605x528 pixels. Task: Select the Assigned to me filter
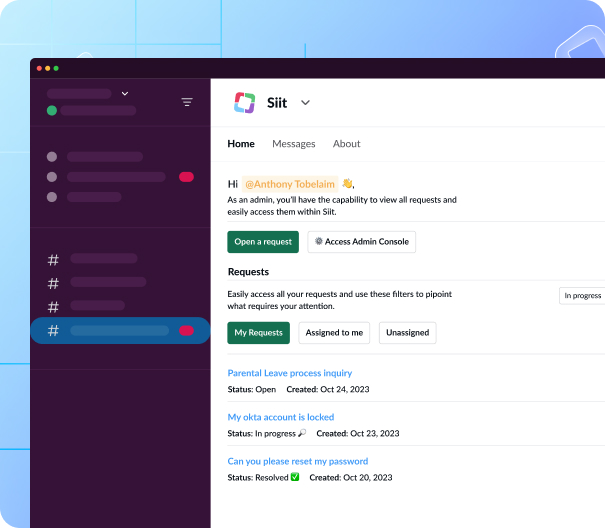point(334,333)
